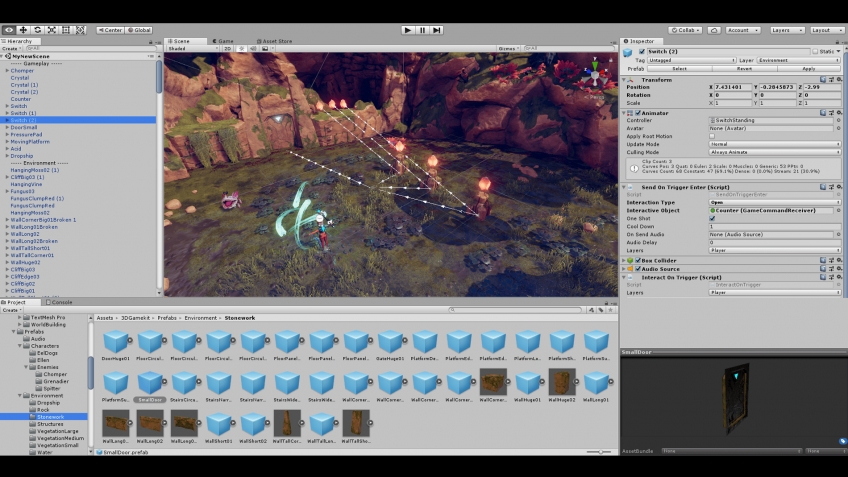848x477 pixels.
Task: Click the Hierarchy vertical scrollbar
Action: 159,76
